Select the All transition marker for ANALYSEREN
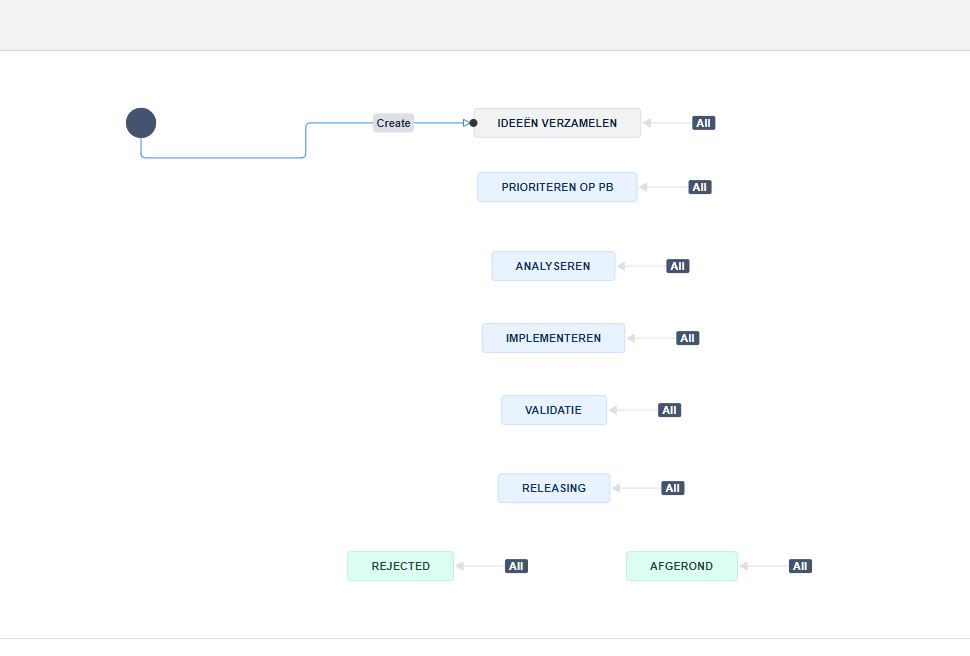 coord(677,266)
